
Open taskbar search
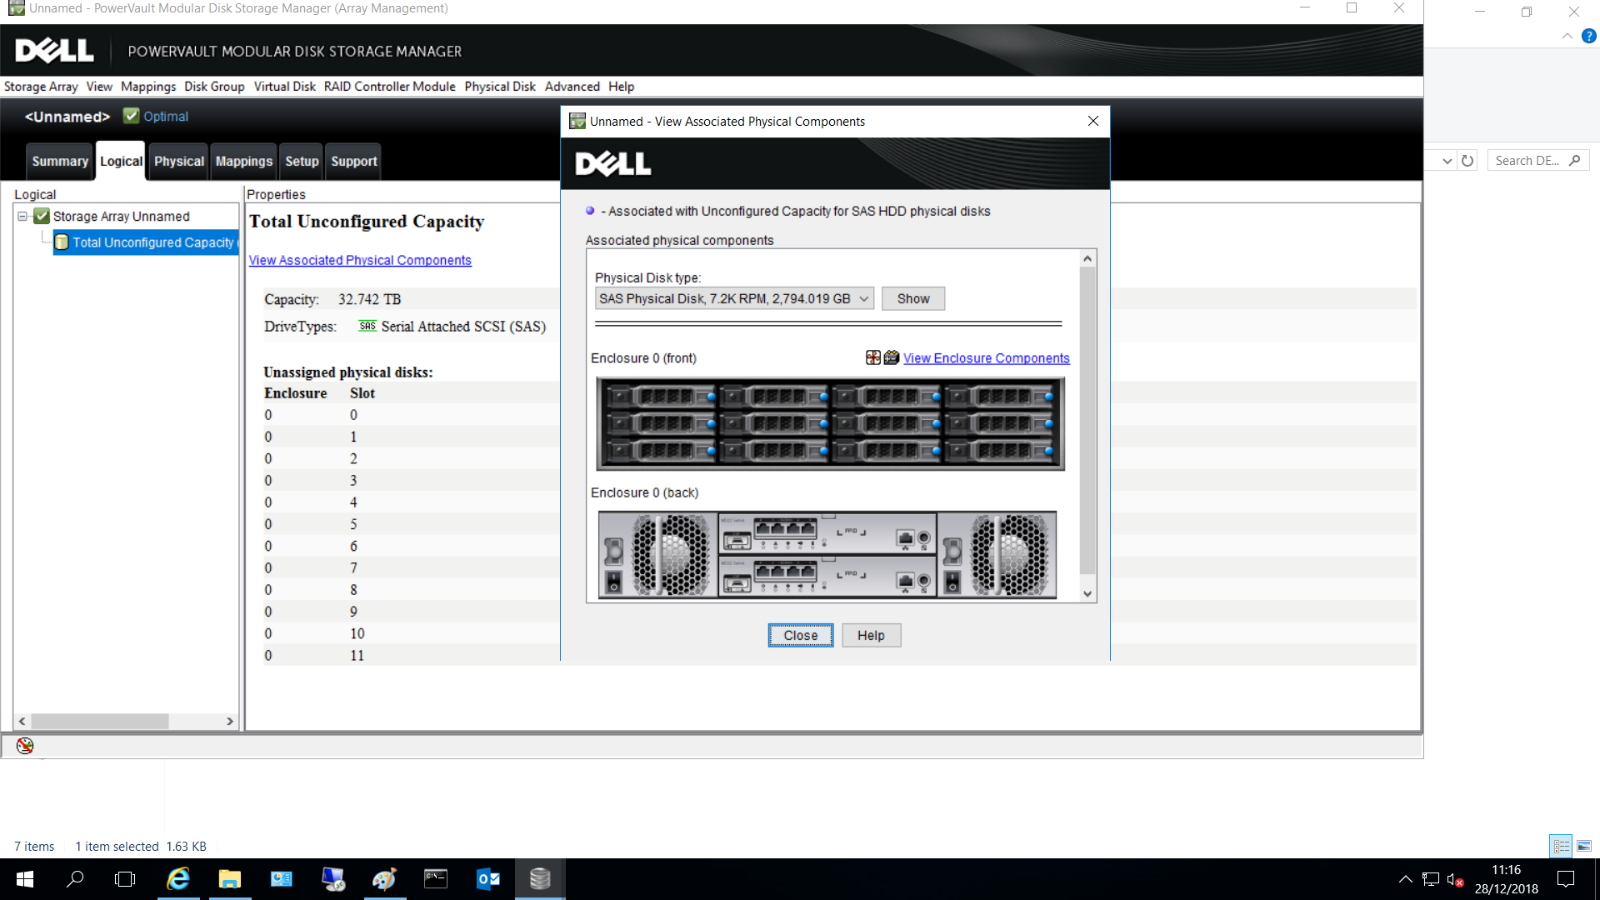point(75,879)
